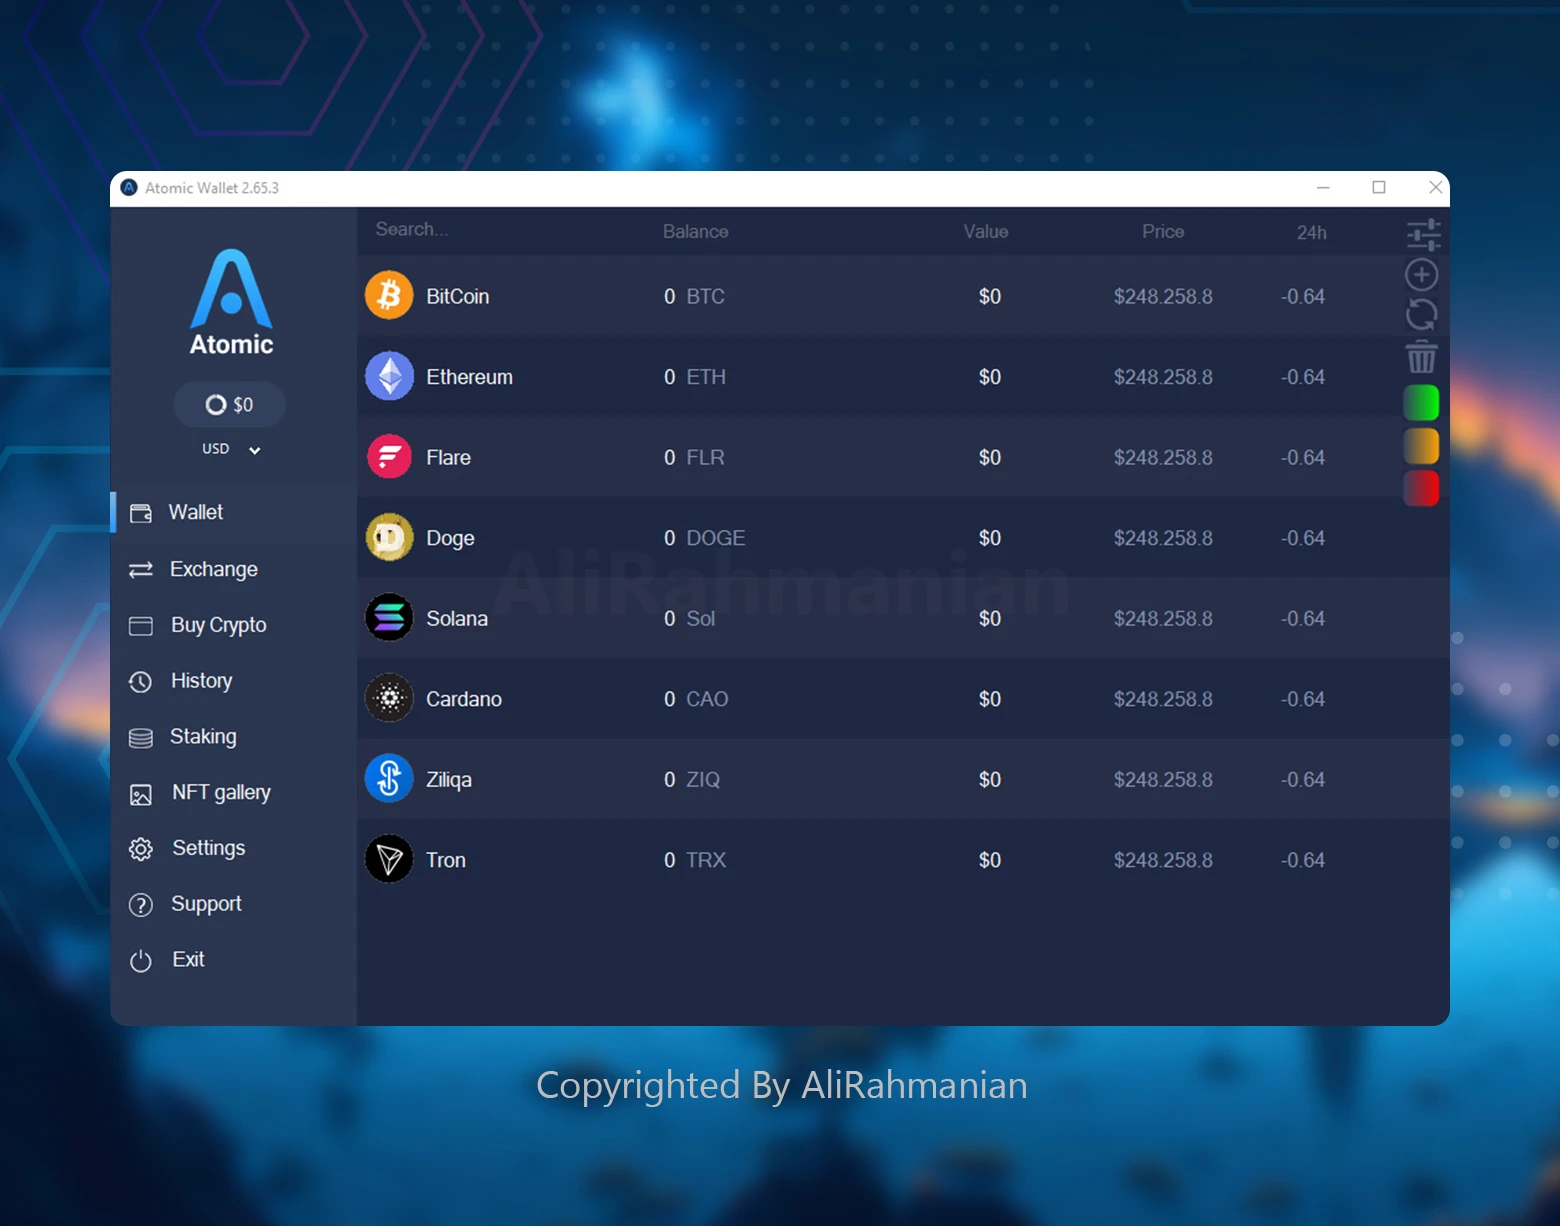Sort by the 24h column header

pyautogui.click(x=1311, y=232)
